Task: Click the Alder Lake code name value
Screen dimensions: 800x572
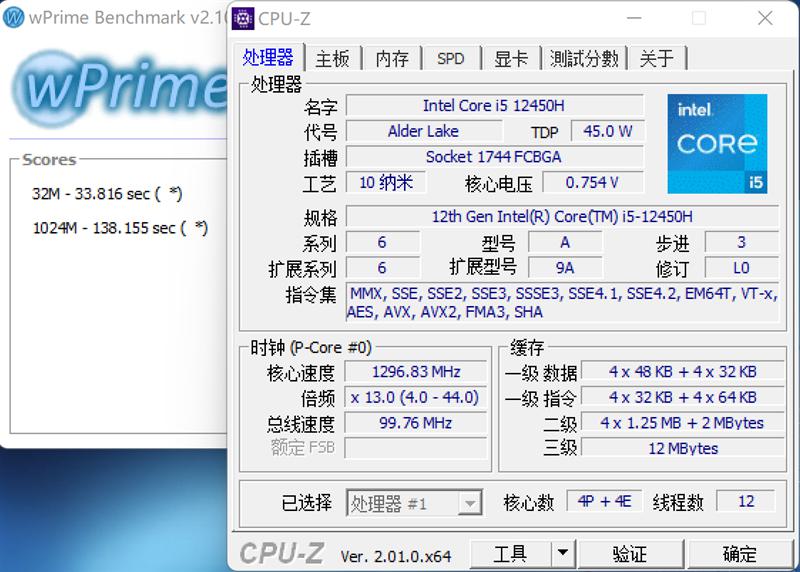Action: pyautogui.click(x=423, y=131)
